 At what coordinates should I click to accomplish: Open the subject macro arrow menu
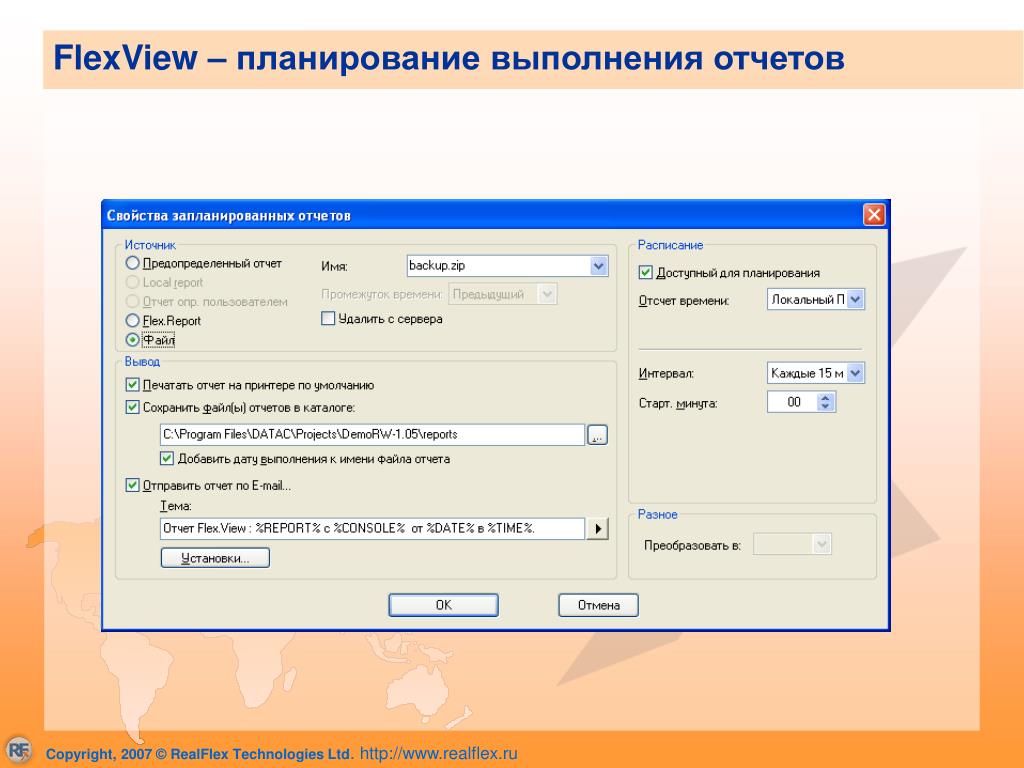click(598, 528)
